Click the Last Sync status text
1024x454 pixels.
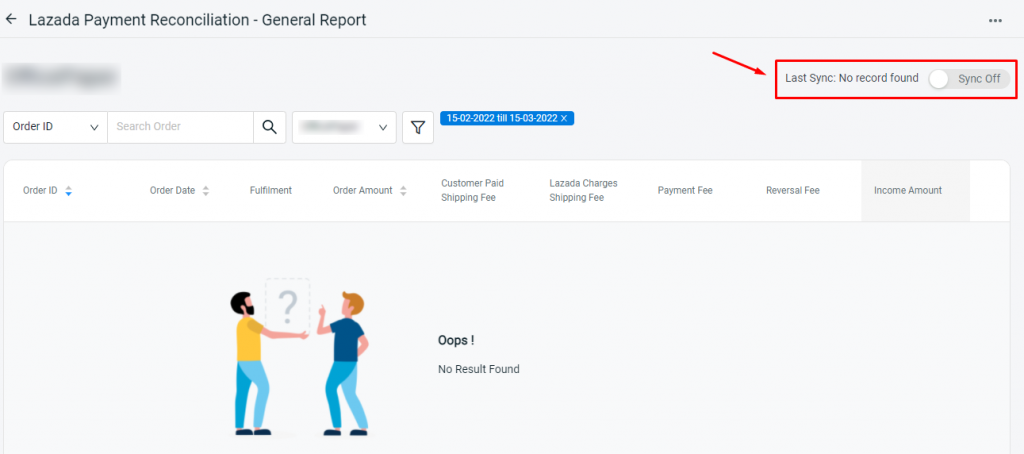pyautogui.click(x=852, y=78)
